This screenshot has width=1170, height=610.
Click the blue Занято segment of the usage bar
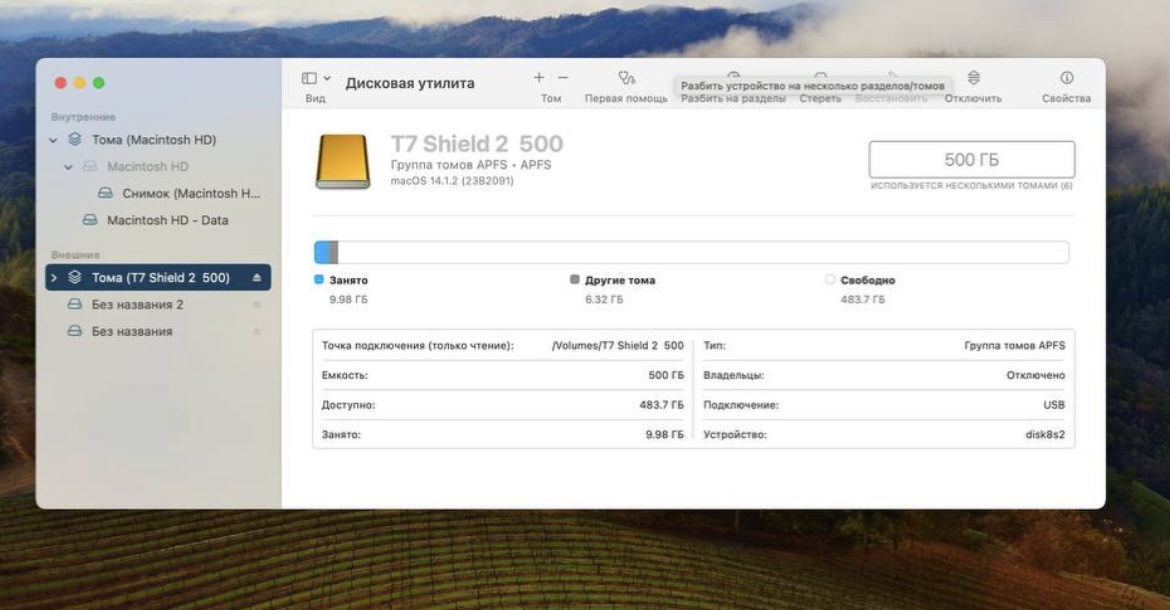pyautogui.click(x=322, y=252)
